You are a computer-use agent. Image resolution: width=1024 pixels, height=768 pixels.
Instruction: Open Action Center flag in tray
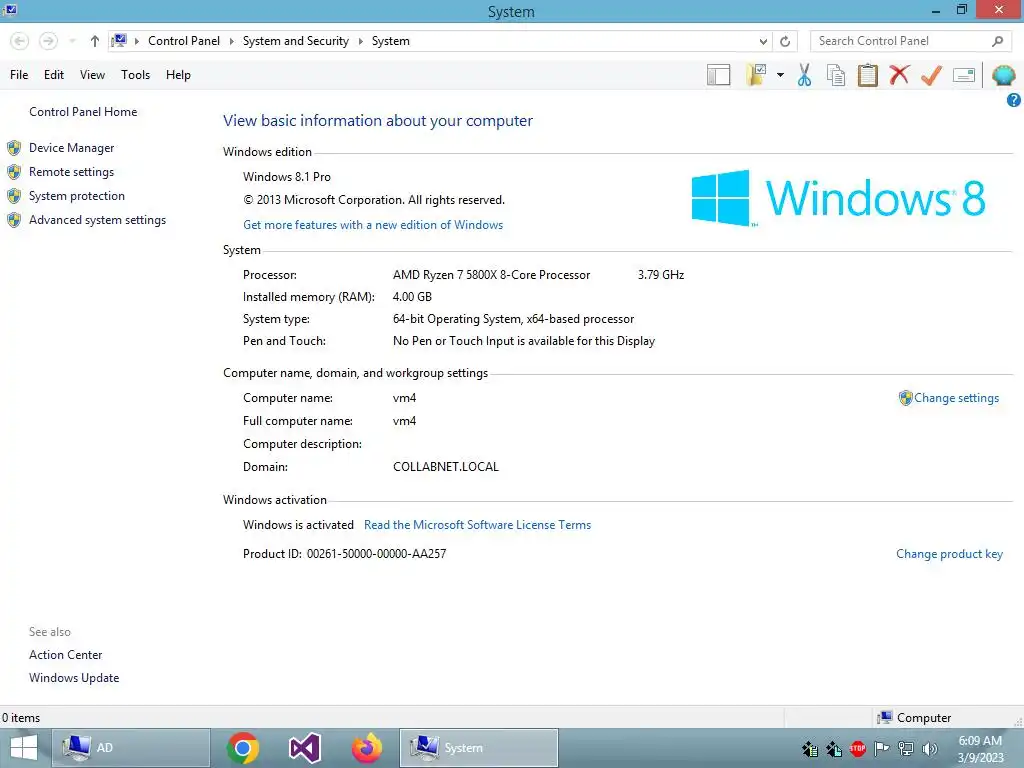click(882, 748)
